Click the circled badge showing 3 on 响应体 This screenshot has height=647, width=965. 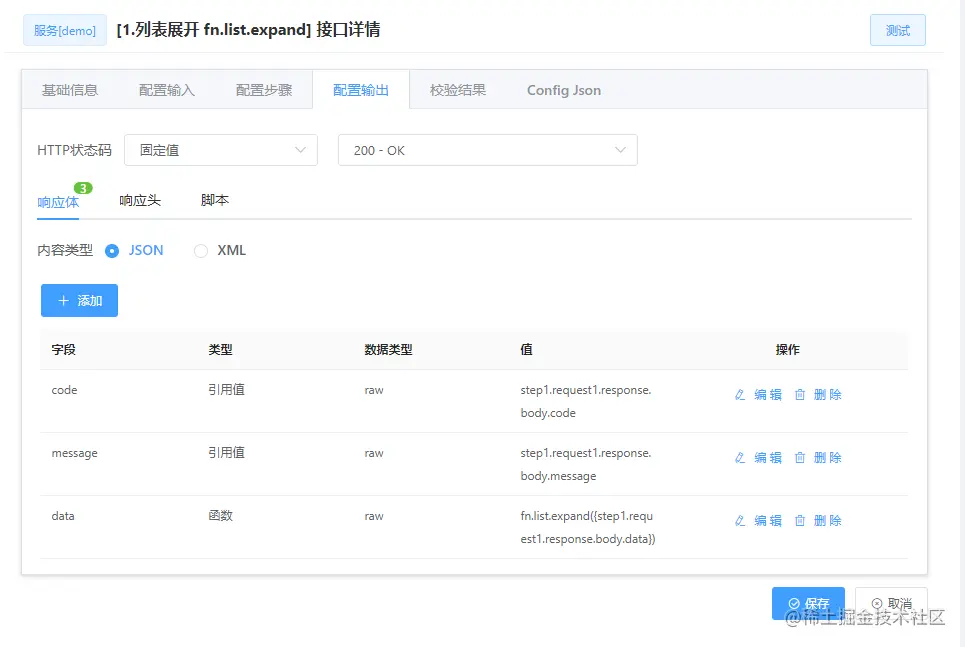tap(83, 187)
